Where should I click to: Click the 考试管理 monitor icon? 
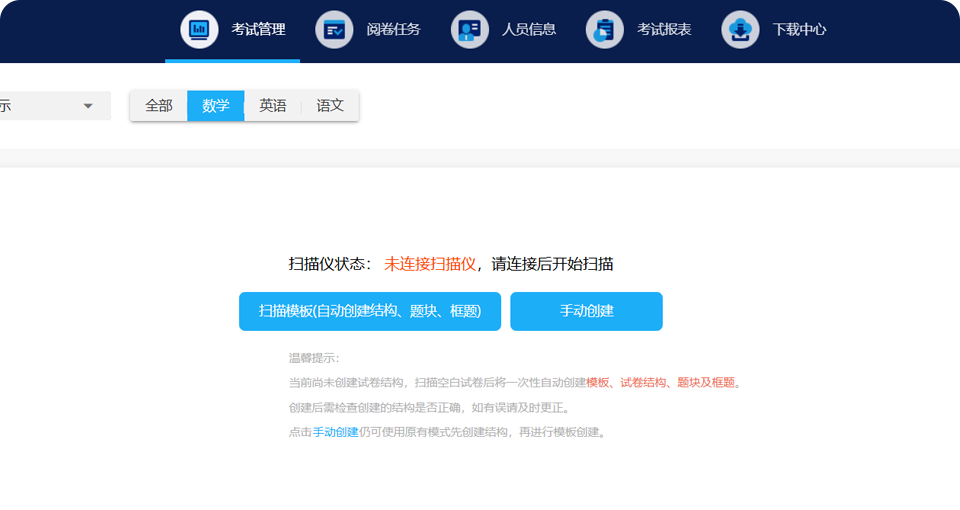[x=199, y=29]
